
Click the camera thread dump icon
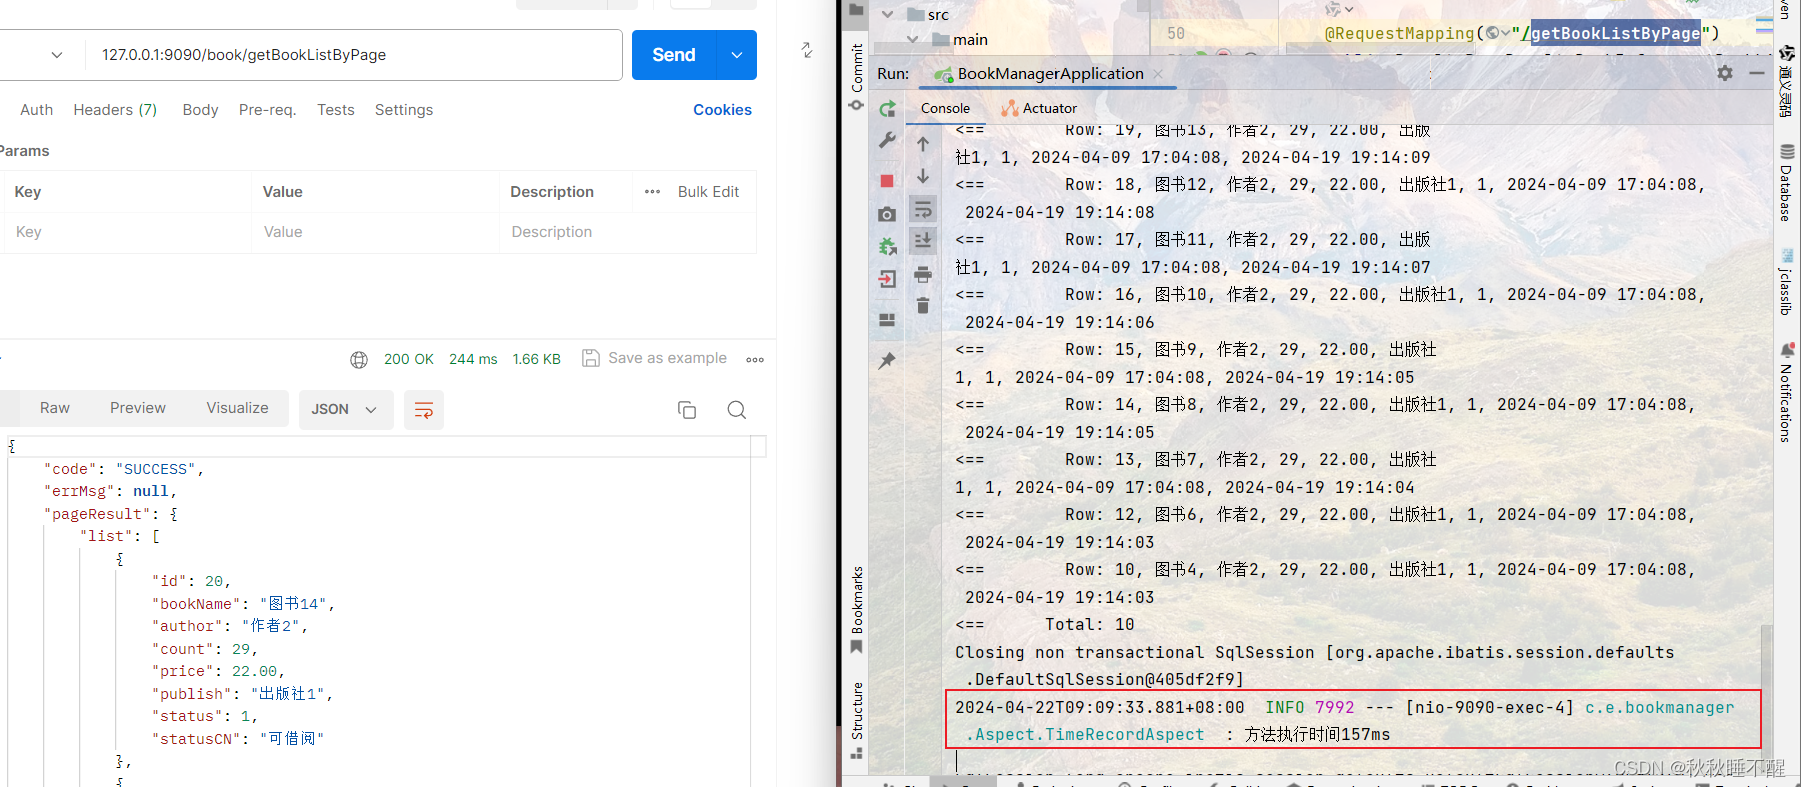click(x=887, y=214)
